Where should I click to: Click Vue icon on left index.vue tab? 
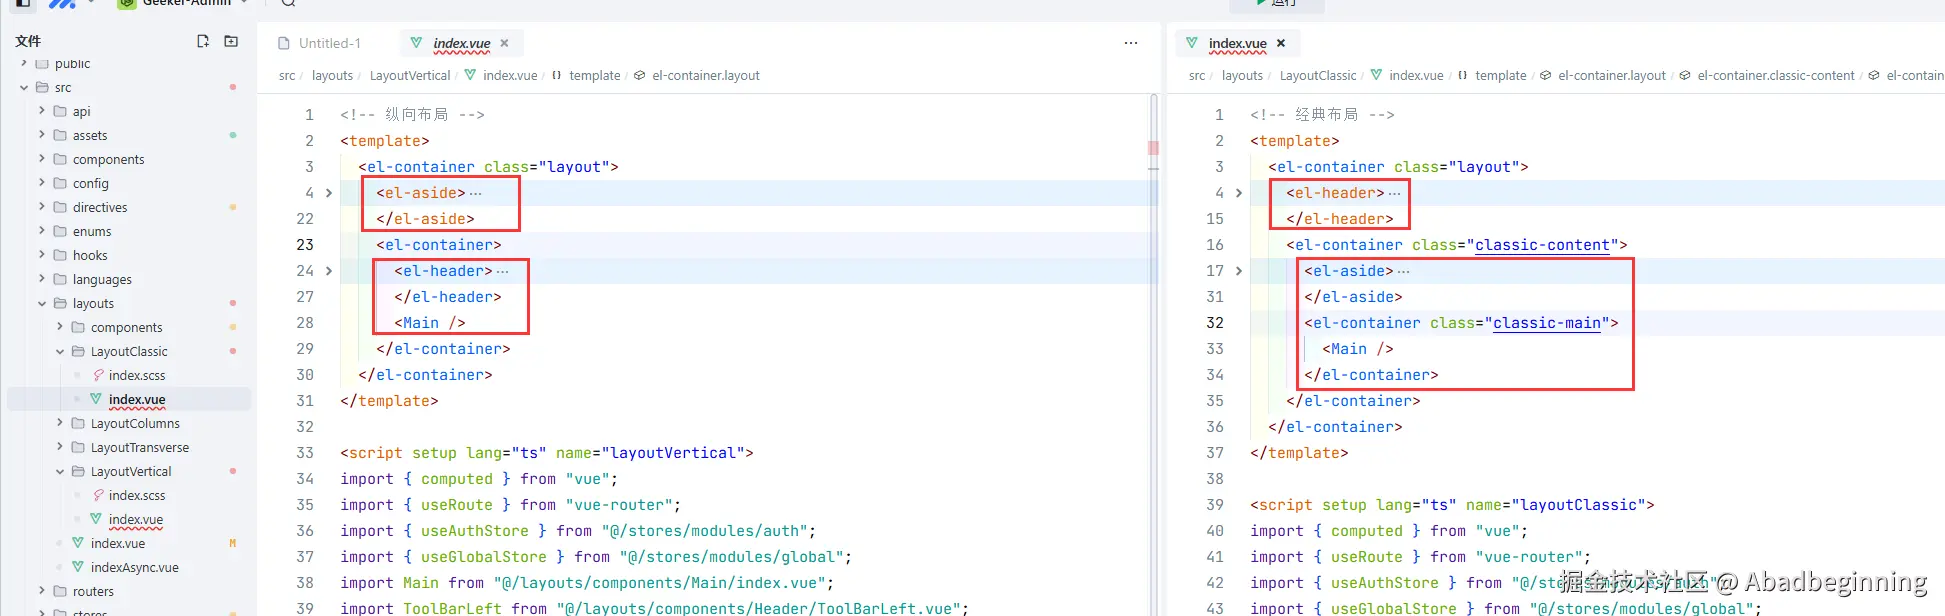click(x=417, y=43)
